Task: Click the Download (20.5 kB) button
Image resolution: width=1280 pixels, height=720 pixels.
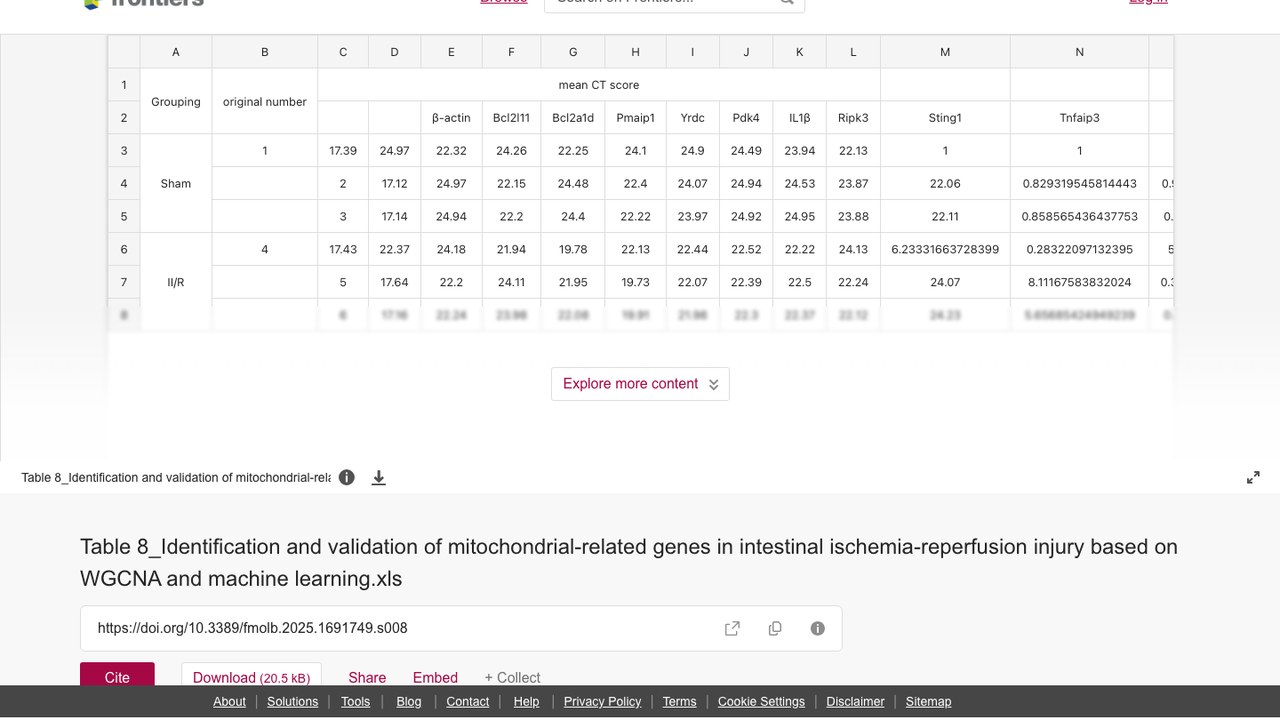Action: [252, 675]
